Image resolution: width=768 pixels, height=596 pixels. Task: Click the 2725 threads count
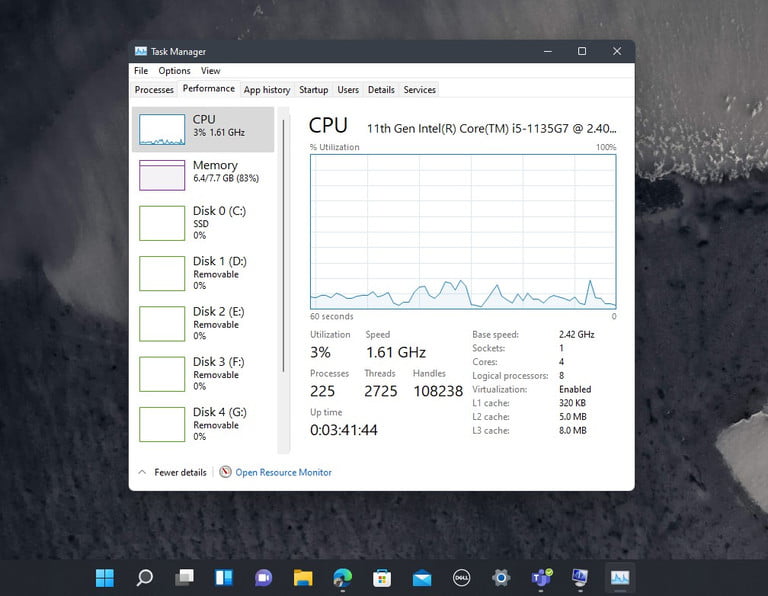point(381,391)
